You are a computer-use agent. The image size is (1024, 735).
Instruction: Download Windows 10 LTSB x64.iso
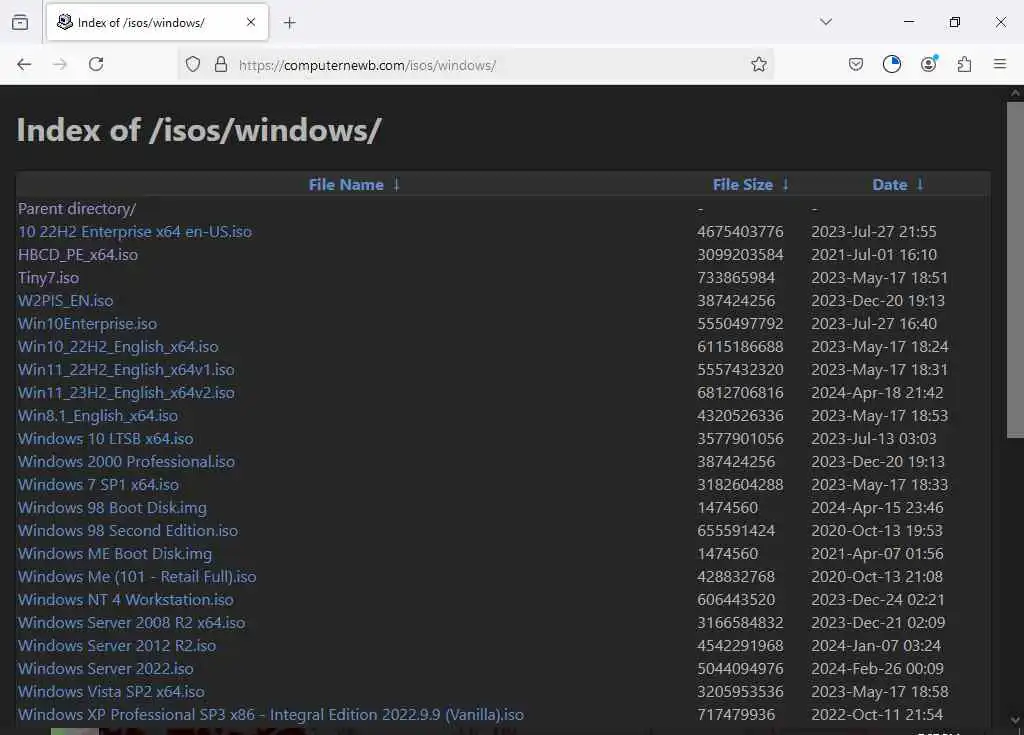105,438
